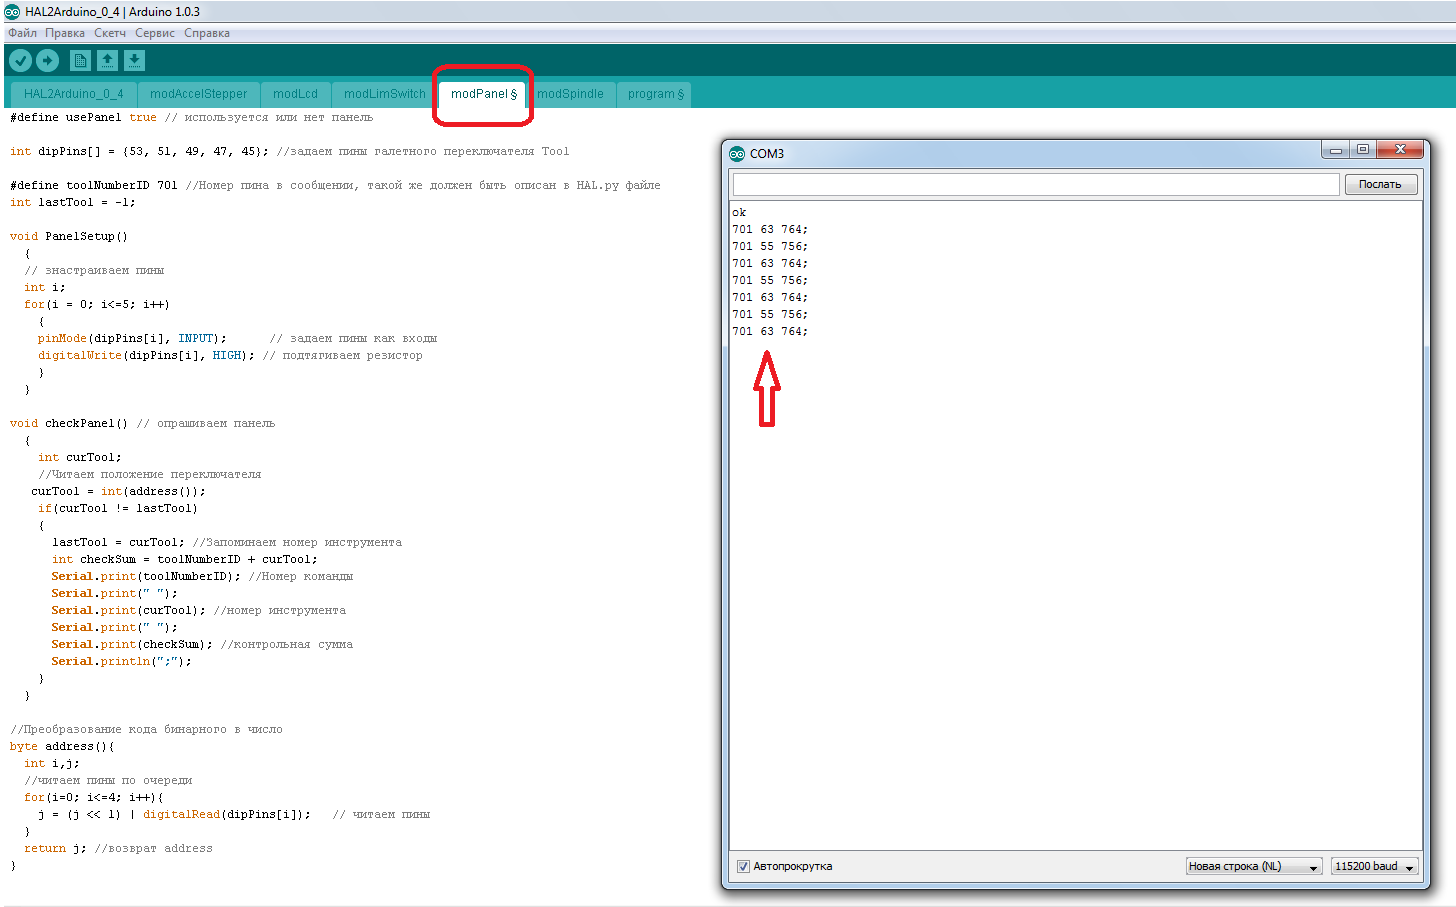Select the modPanel tab

pos(482,94)
